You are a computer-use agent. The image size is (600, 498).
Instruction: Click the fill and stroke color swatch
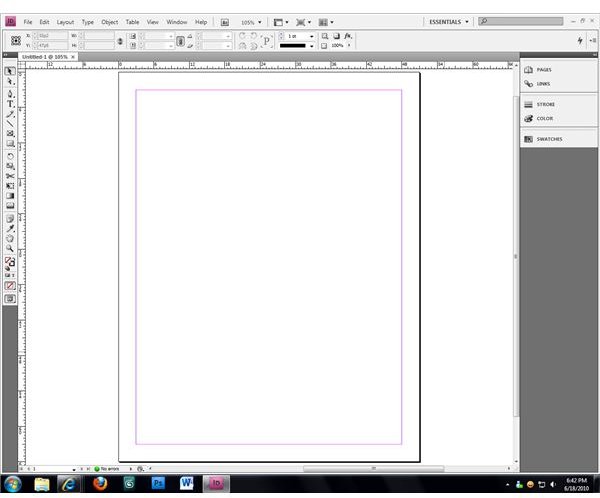(10, 262)
